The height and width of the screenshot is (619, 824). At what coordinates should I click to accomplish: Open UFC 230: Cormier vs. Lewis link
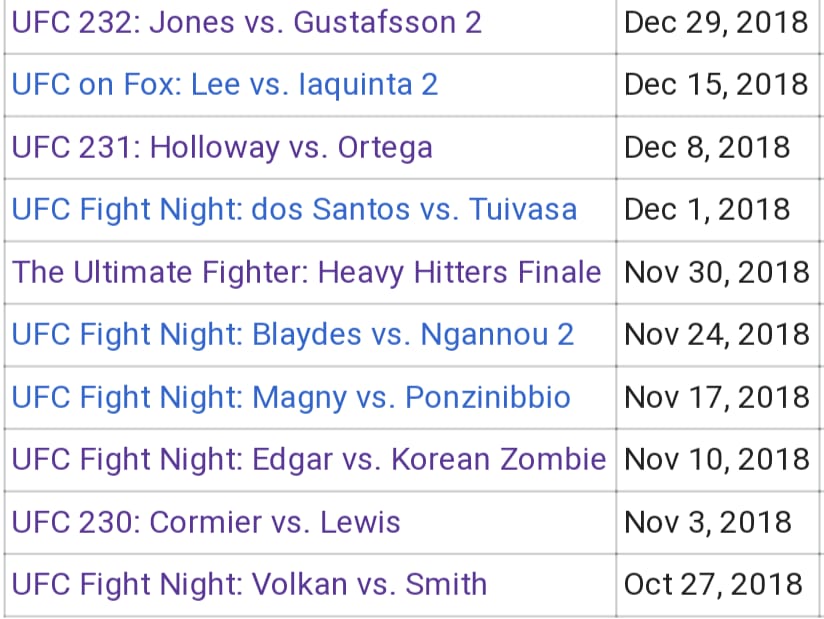[x=206, y=522]
